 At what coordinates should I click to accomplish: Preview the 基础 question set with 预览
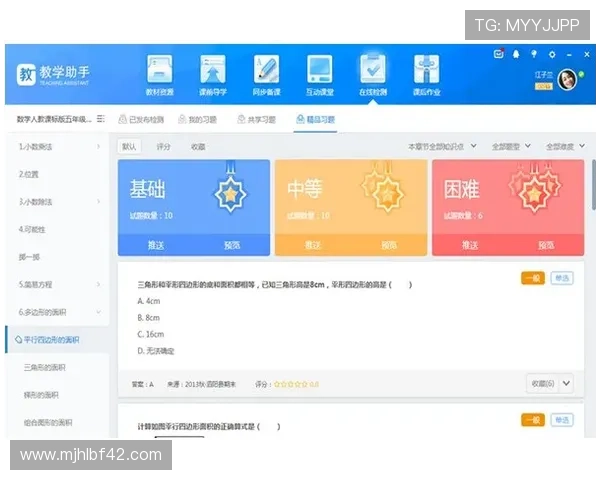click(232, 245)
